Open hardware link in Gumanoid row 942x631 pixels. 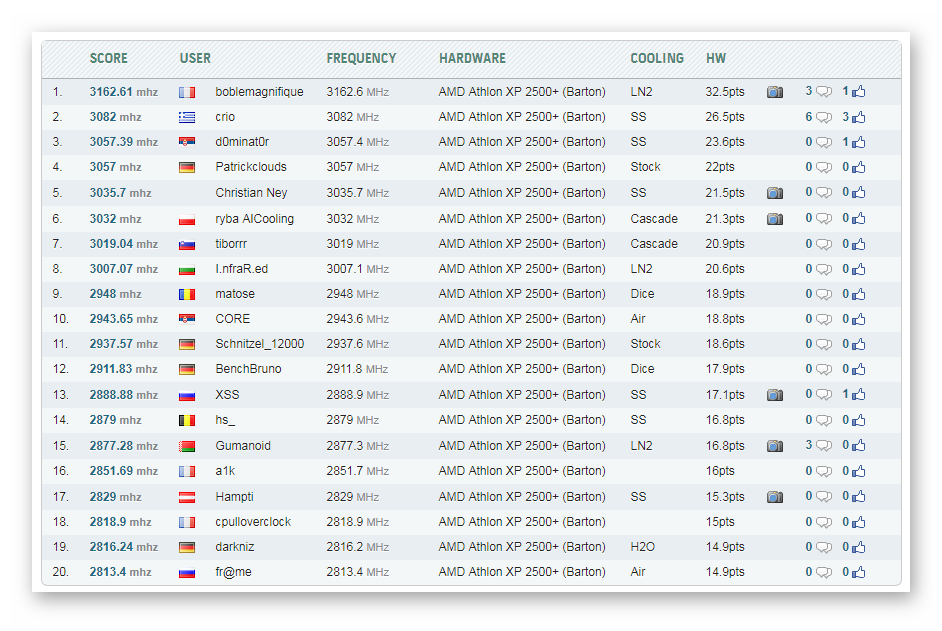(x=522, y=446)
